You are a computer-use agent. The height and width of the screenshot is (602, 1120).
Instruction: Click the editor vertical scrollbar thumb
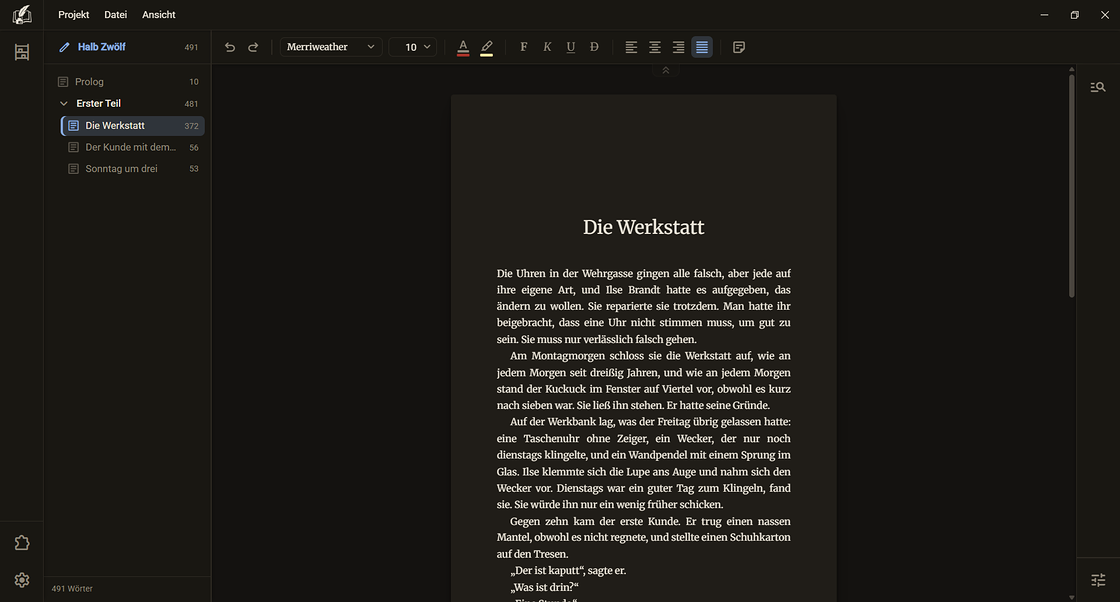tap(1071, 186)
